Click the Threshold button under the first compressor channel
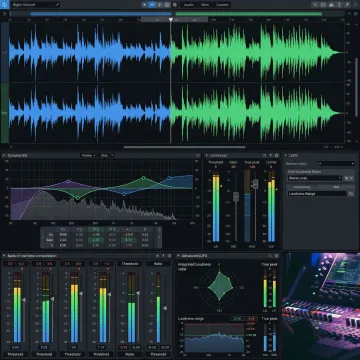The height and width of the screenshot is (360, 360). tap(16, 354)
